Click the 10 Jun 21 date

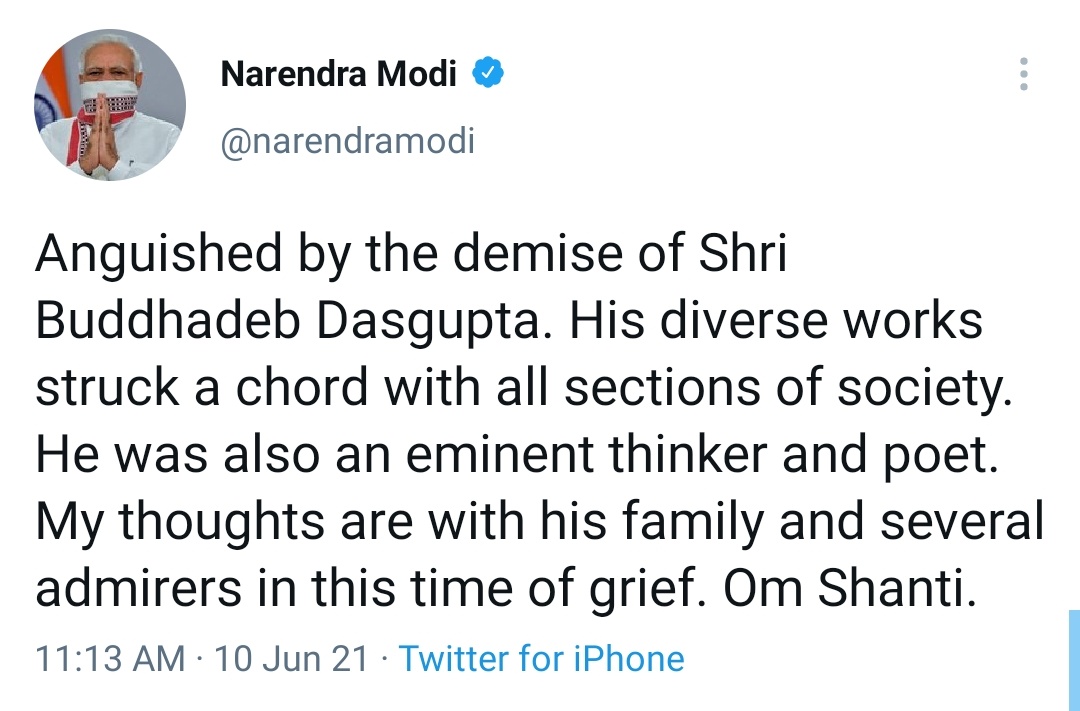pyautogui.click(x=291, y=658)
